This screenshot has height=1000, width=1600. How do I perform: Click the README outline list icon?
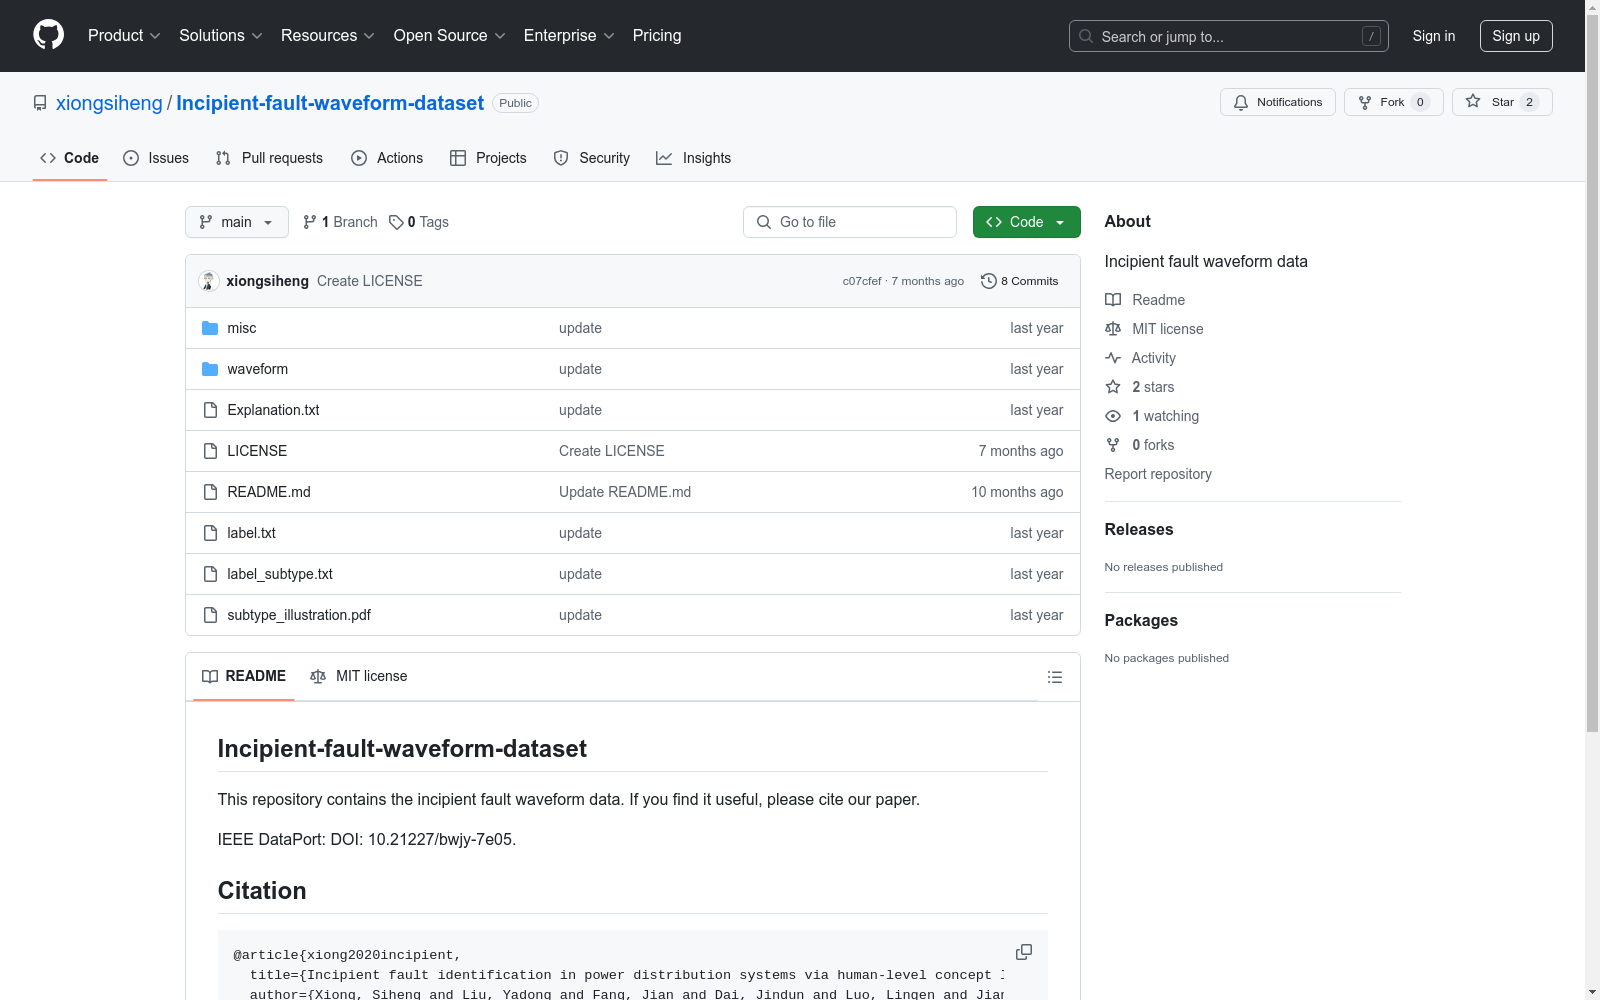point(1054,677)
